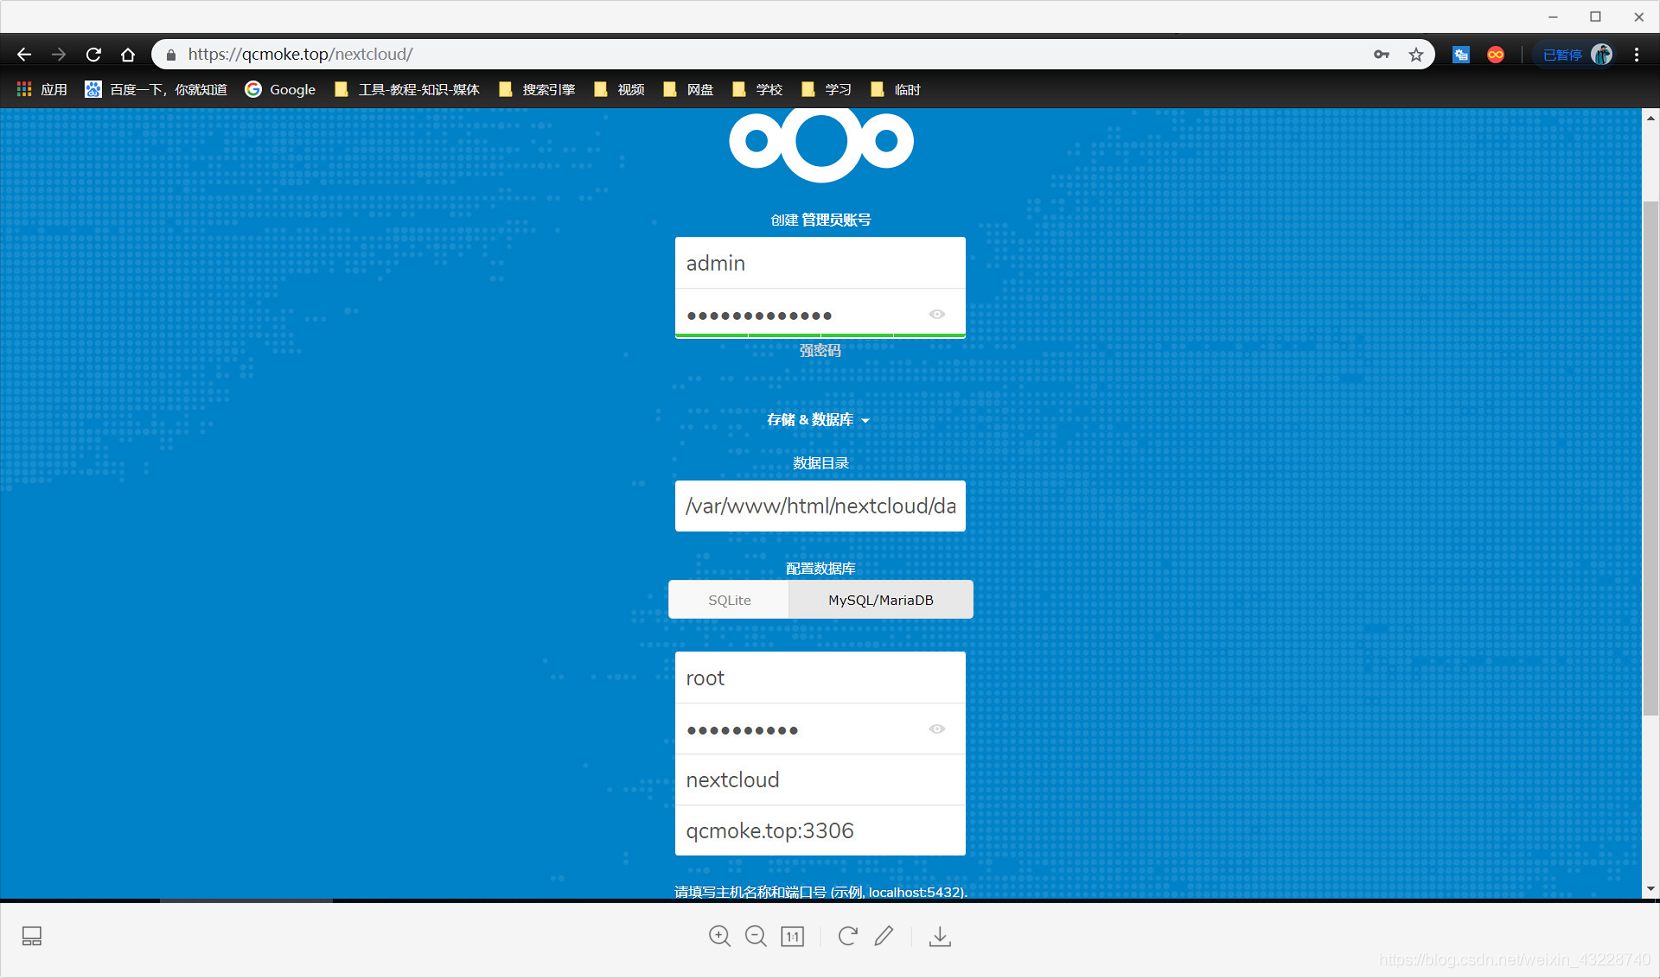Image resolution: width=1660 pixels, height=978 pixels.
Task: Click the browser forward arrow
Action: (59, 55)
